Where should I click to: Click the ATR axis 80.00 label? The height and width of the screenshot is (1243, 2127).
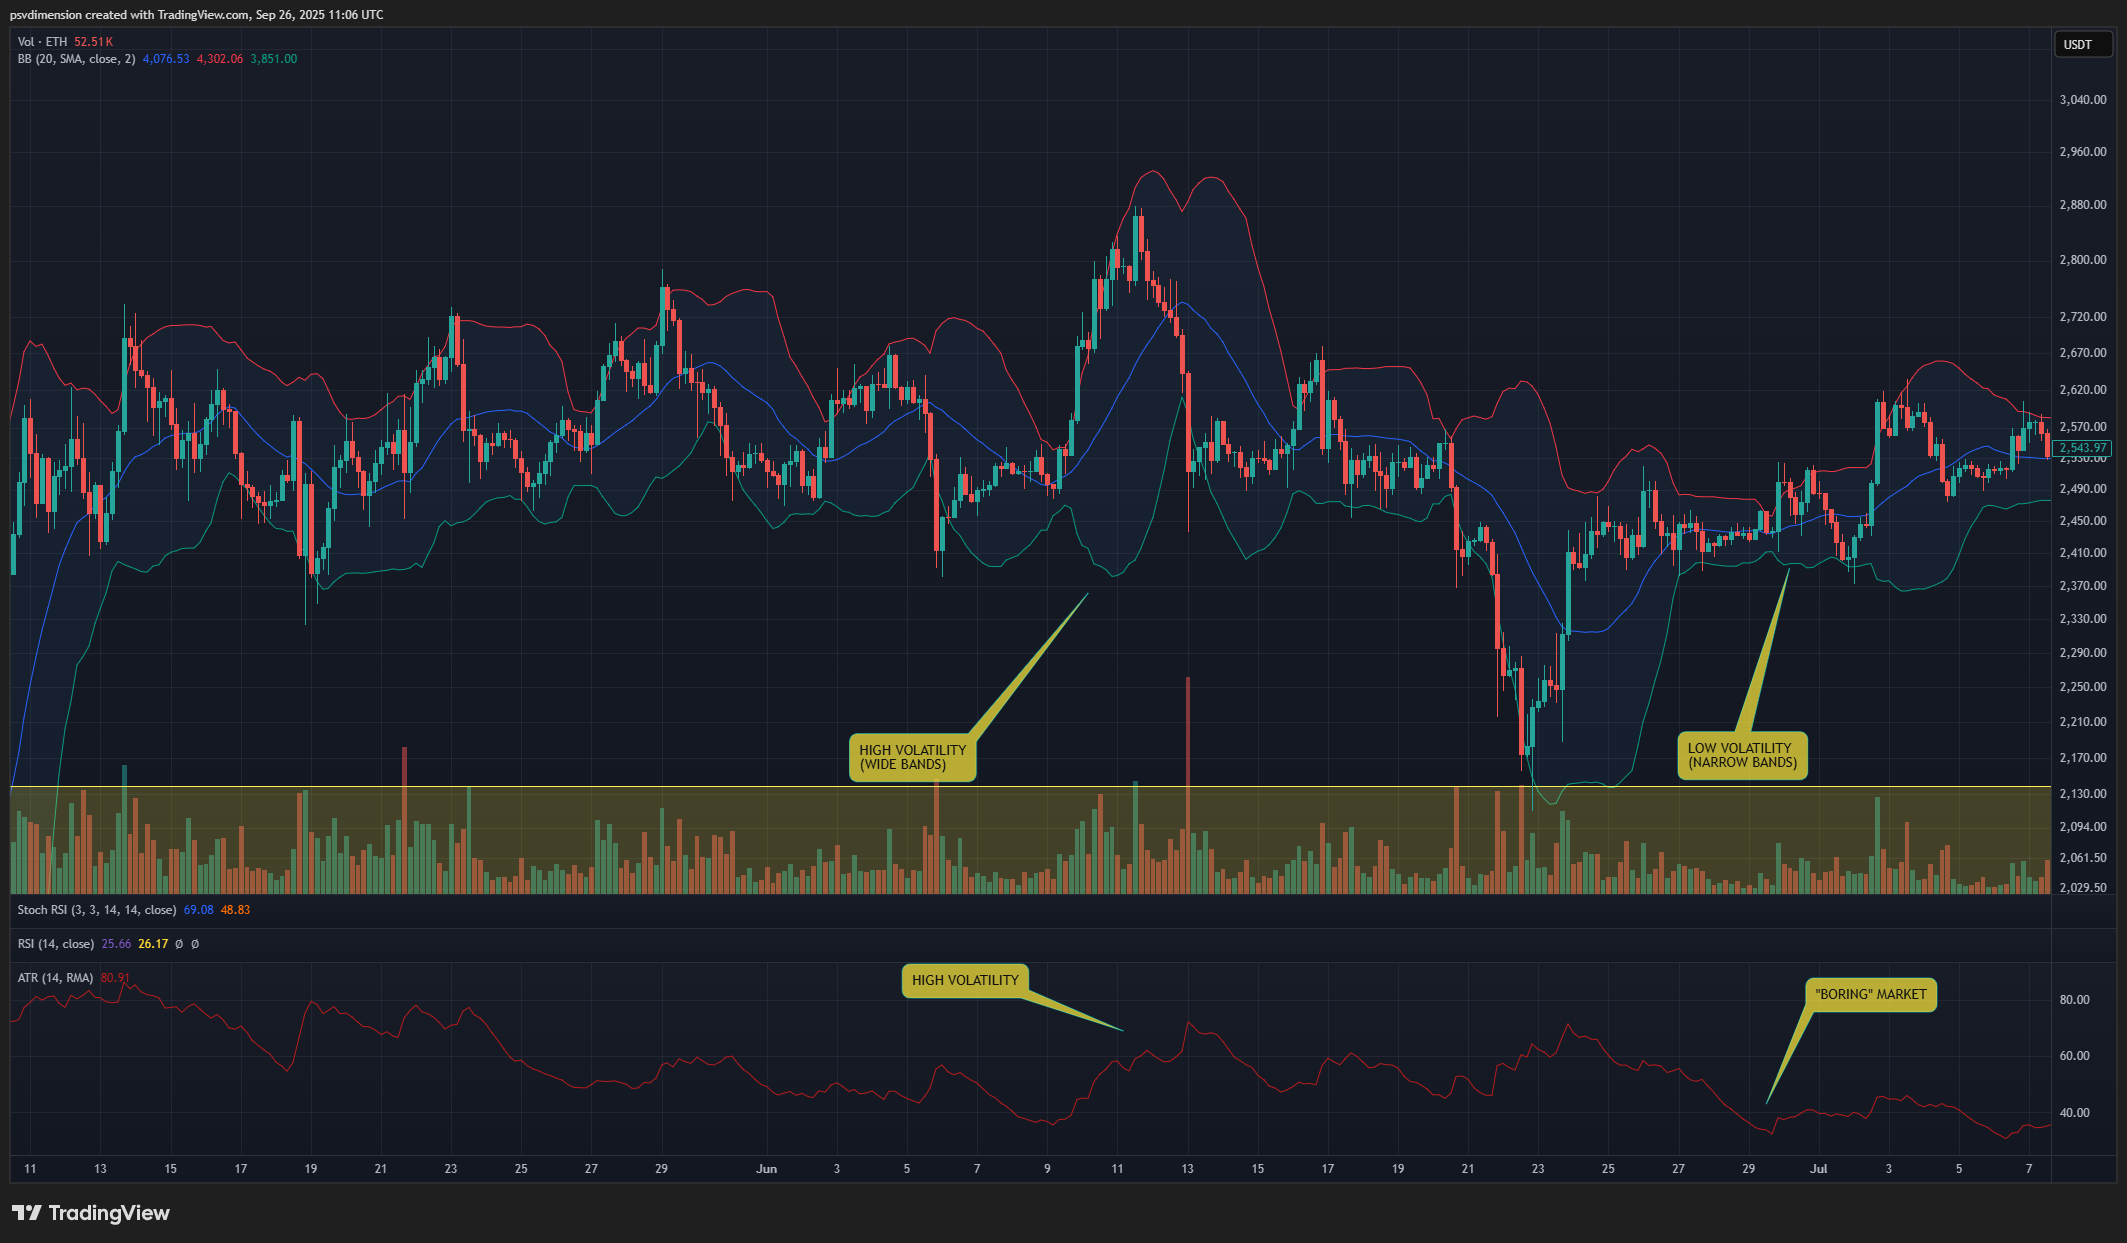click(2074, 1000)
